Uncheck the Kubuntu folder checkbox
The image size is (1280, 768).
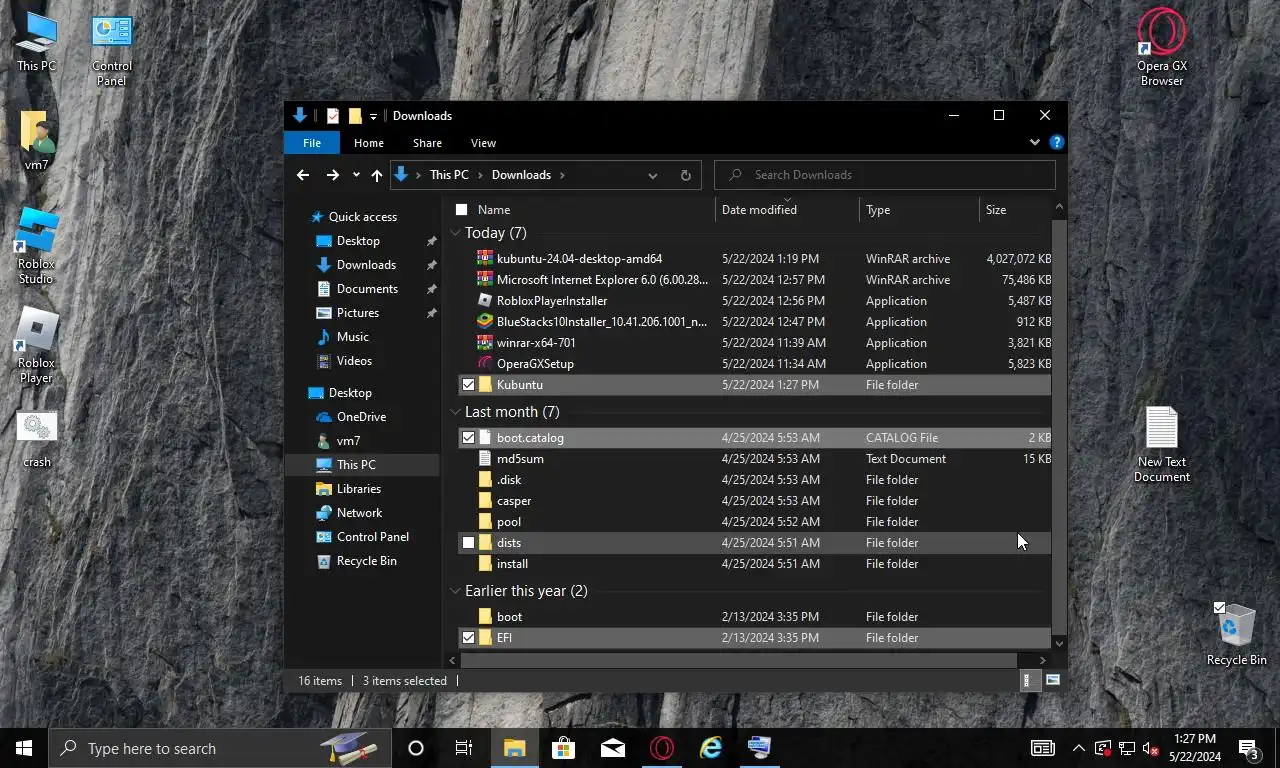pyautogui.click(x=468, y=385)
